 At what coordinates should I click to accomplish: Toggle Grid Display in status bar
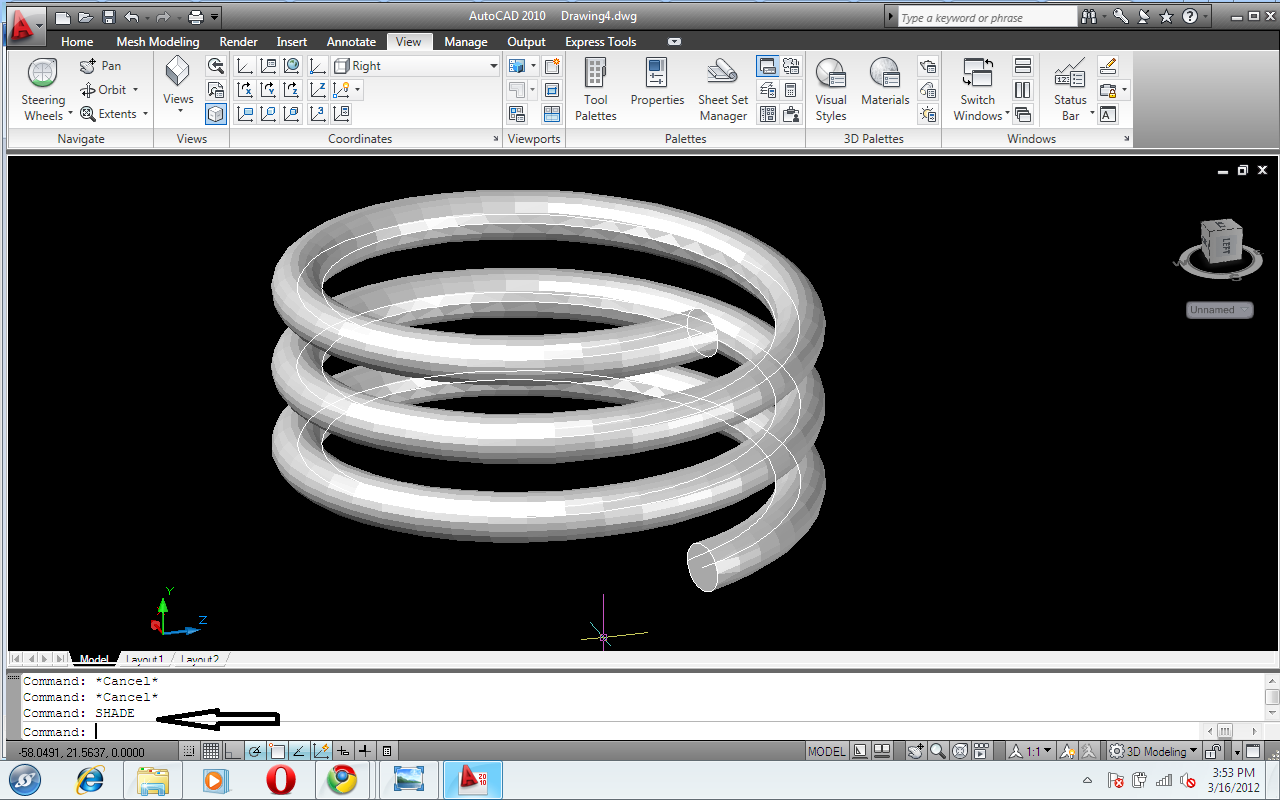tap(210, 750)
